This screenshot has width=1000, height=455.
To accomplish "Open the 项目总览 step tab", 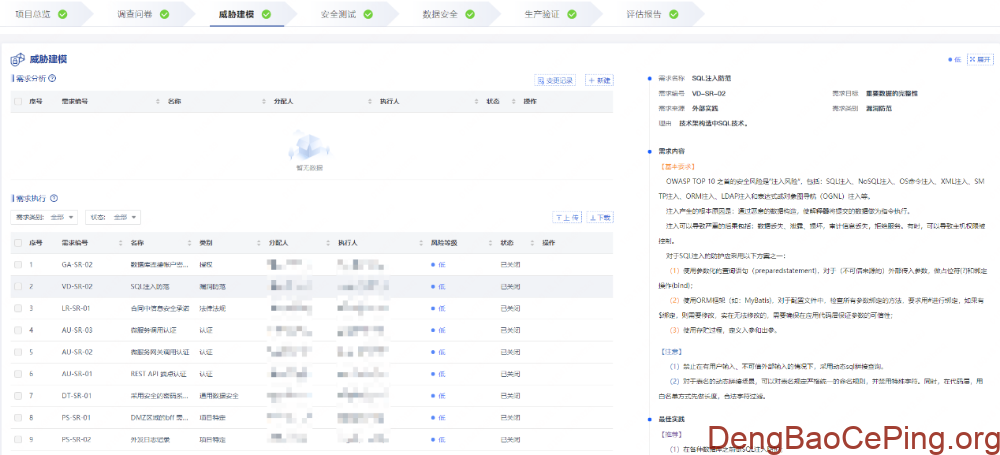I will click(x=41, y=14).
